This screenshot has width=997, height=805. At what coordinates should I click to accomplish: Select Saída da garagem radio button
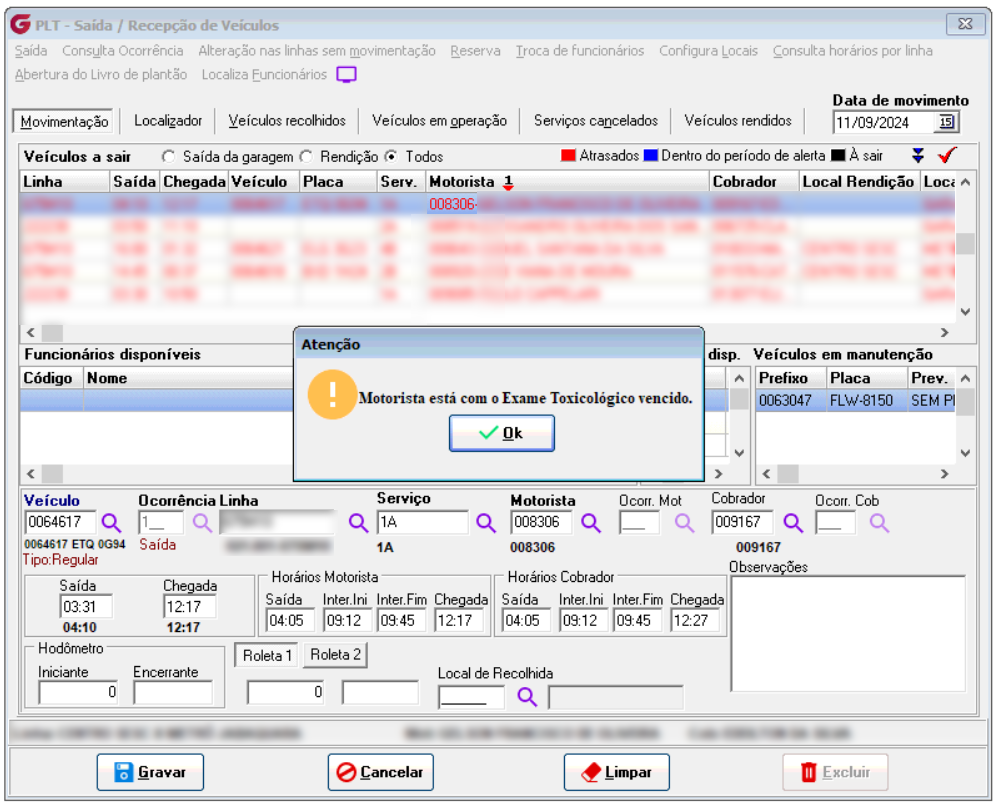coord(168,156)
